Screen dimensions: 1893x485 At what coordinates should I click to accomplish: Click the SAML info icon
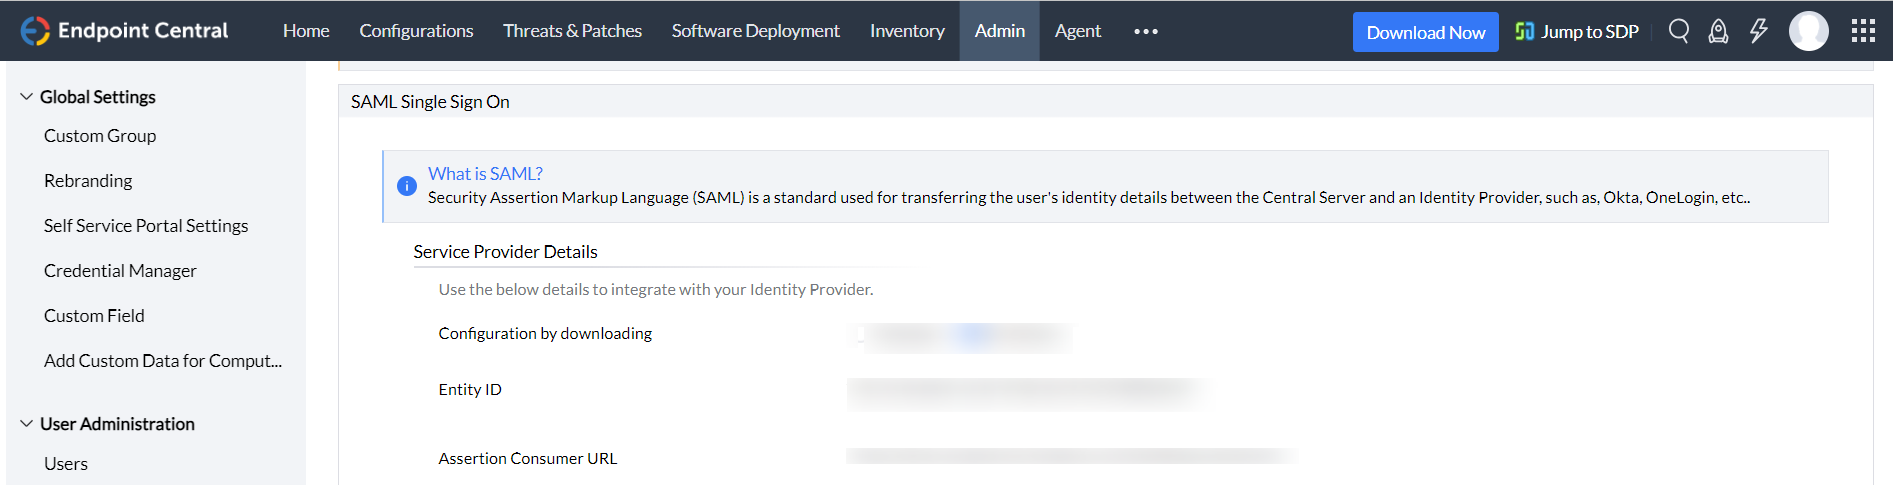coord(407,186)
